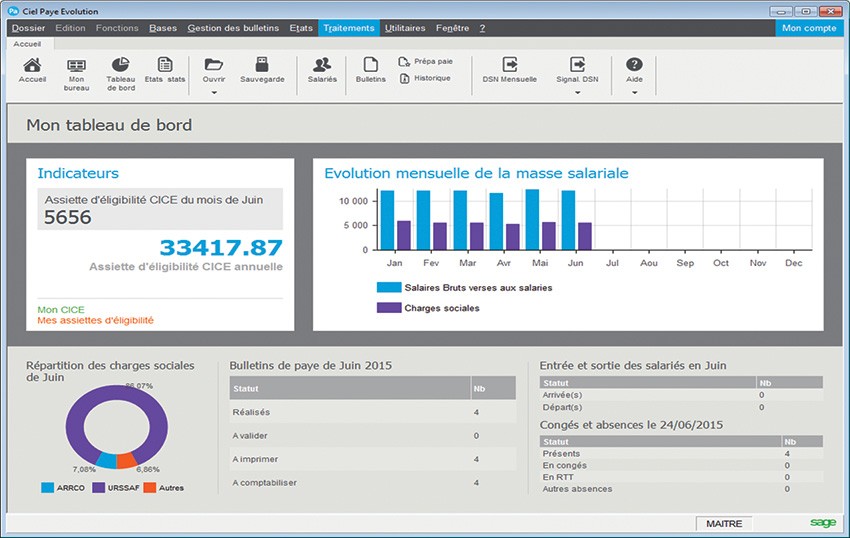850x538 pixels.
Task: Click the Sauvegarde backup icon
Action: 262,65
